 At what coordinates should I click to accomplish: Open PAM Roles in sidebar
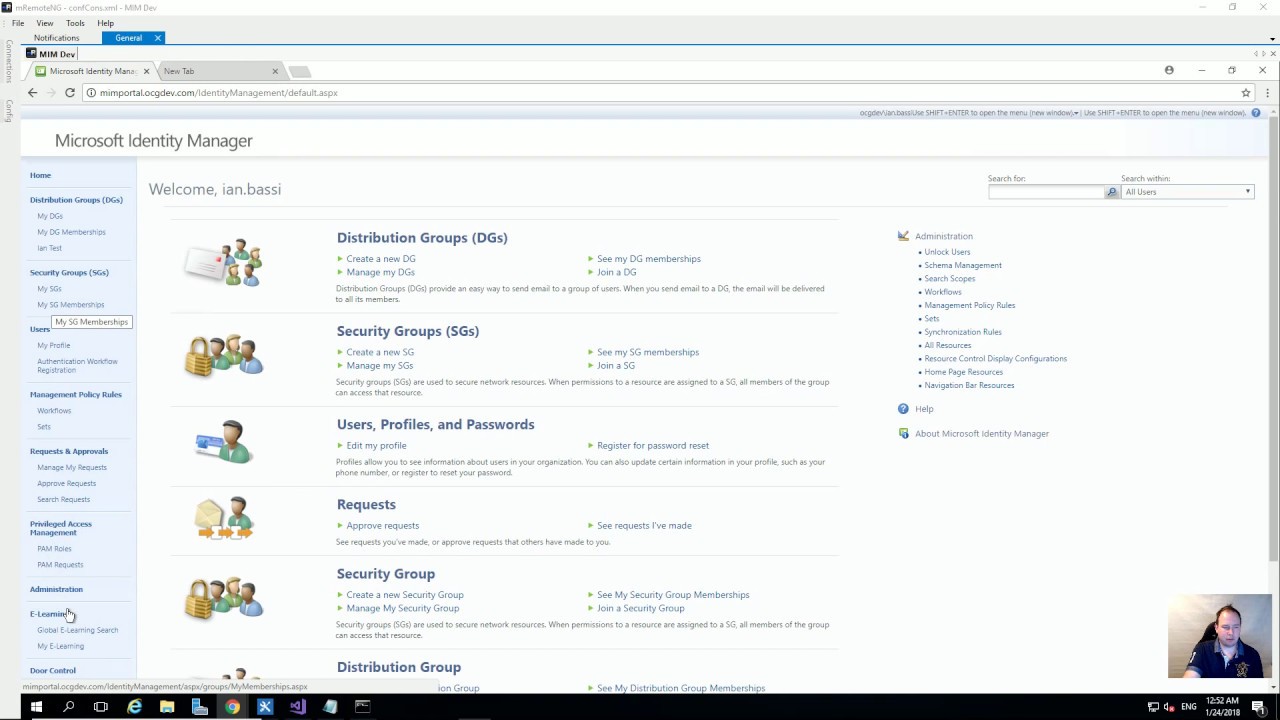(x=54, y=549)
